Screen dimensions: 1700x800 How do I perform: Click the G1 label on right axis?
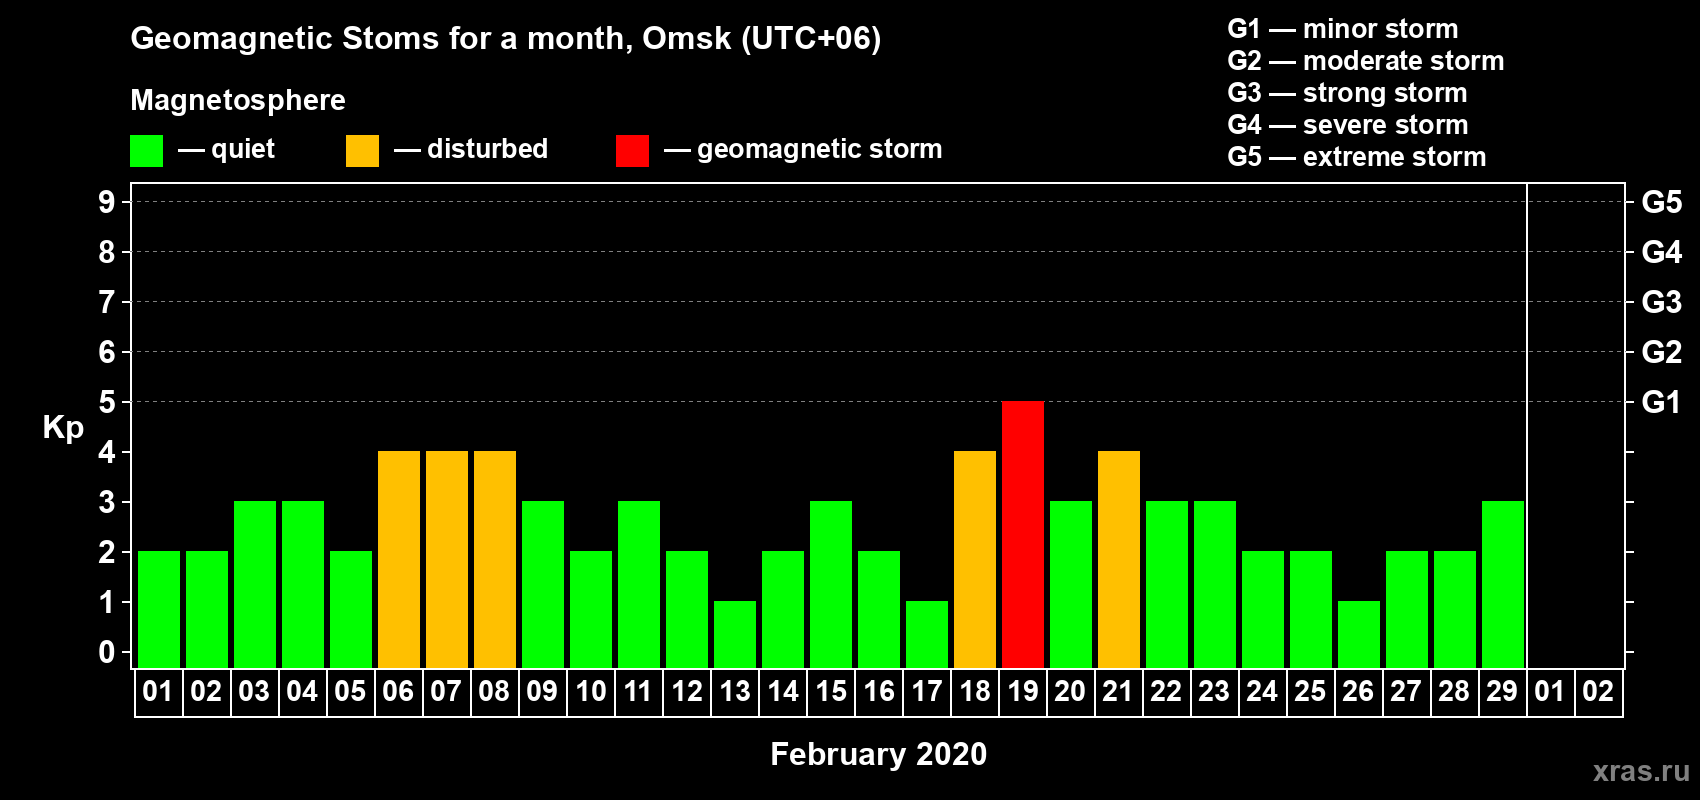point(1662,402)
